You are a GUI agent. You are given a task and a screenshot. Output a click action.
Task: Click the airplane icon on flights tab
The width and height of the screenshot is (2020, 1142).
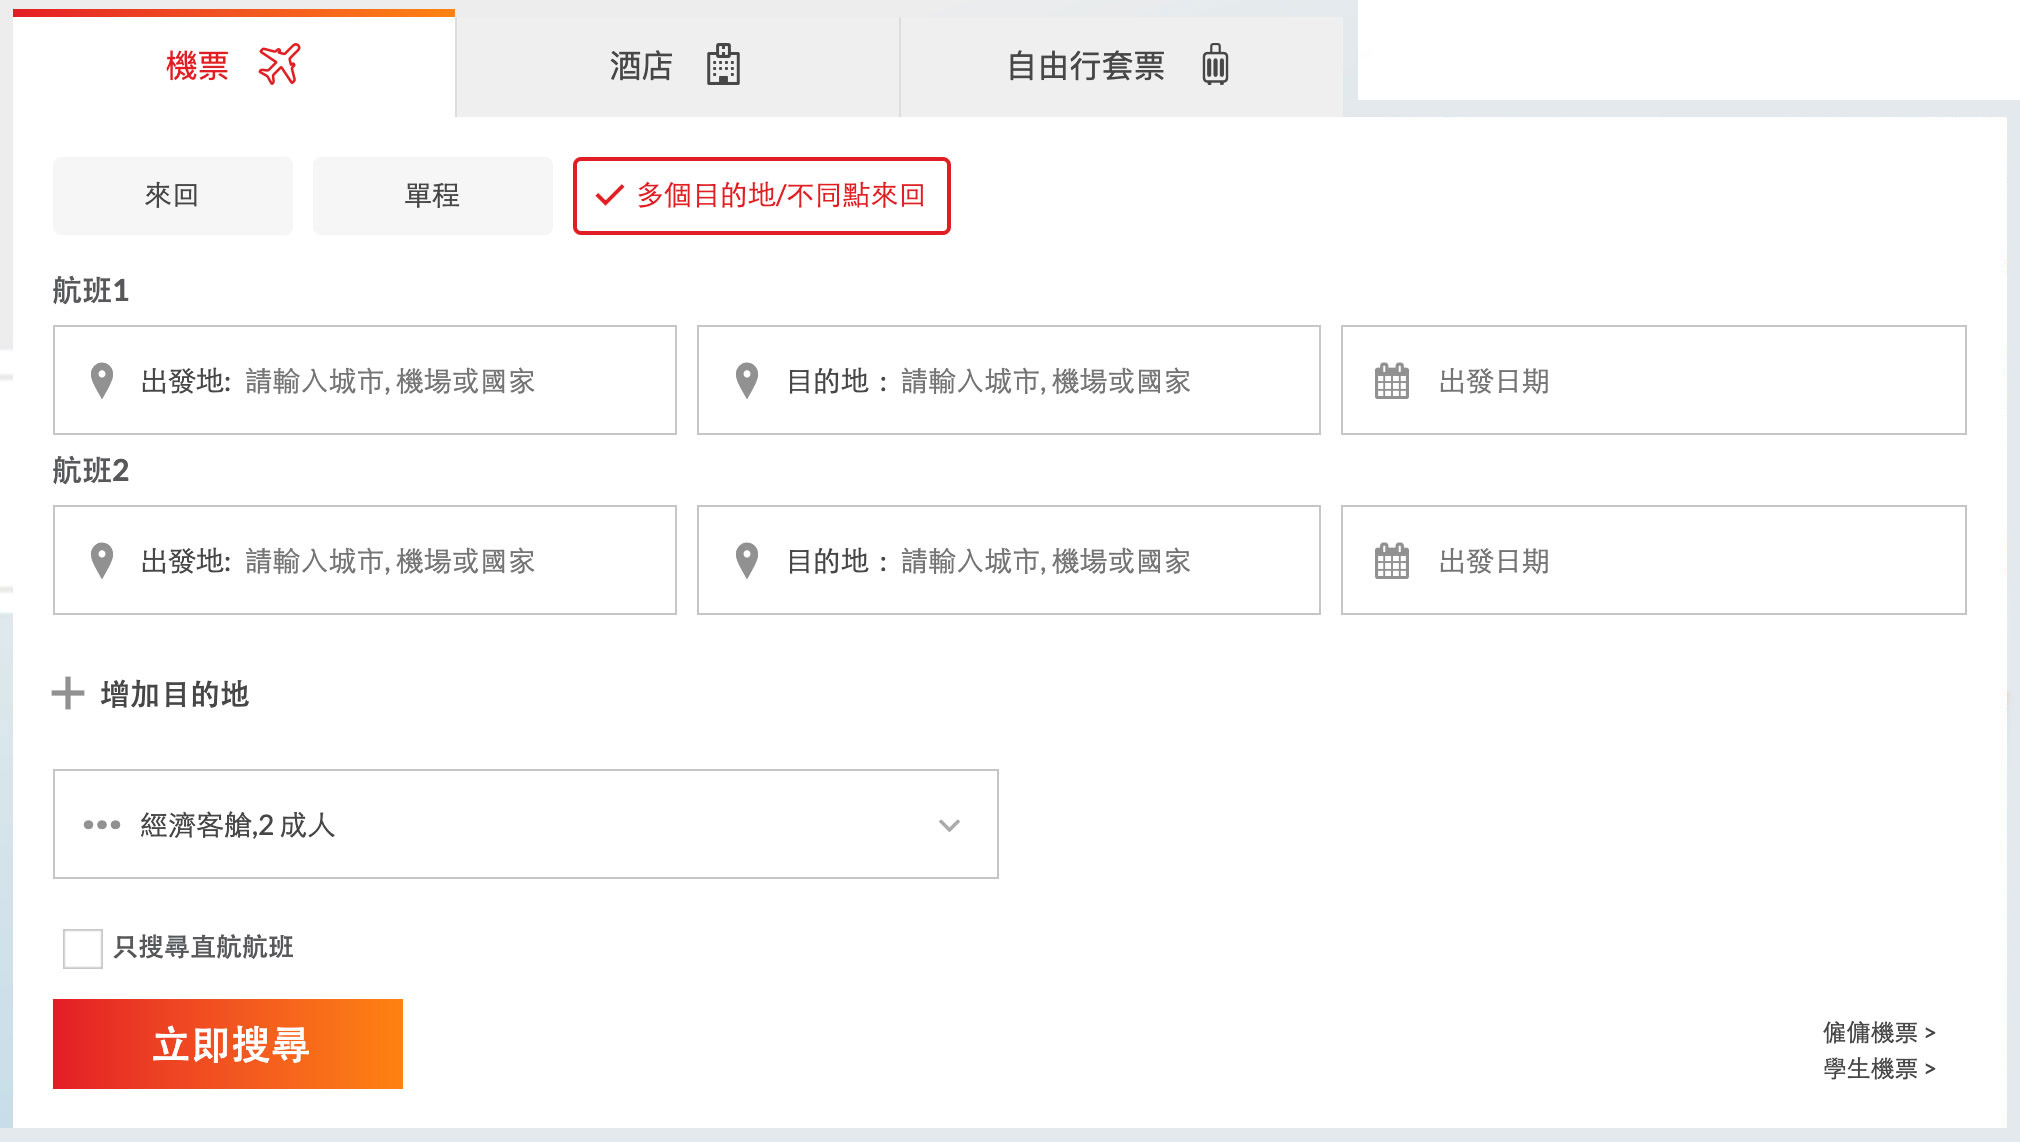[x=279, y=65]
